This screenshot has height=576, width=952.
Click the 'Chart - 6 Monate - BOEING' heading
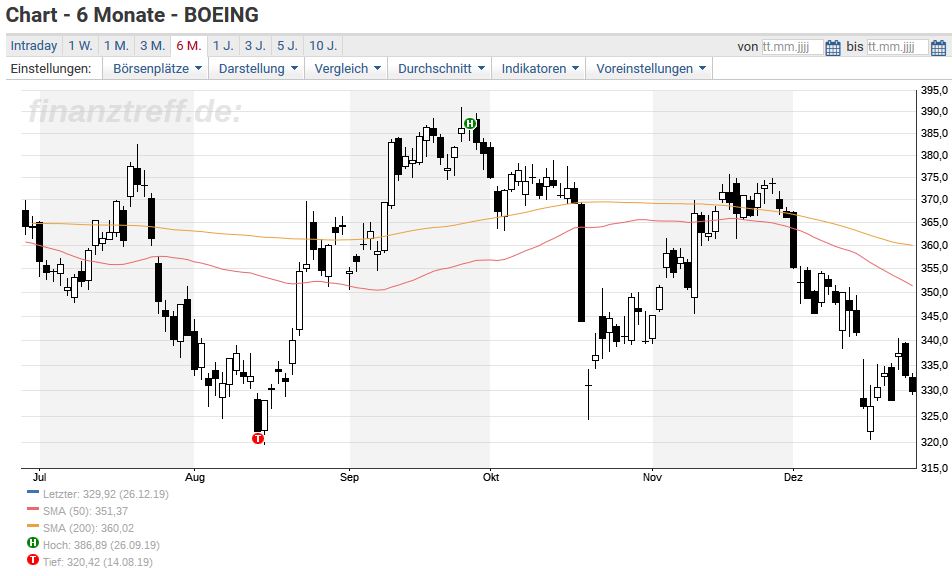point(132,15)
